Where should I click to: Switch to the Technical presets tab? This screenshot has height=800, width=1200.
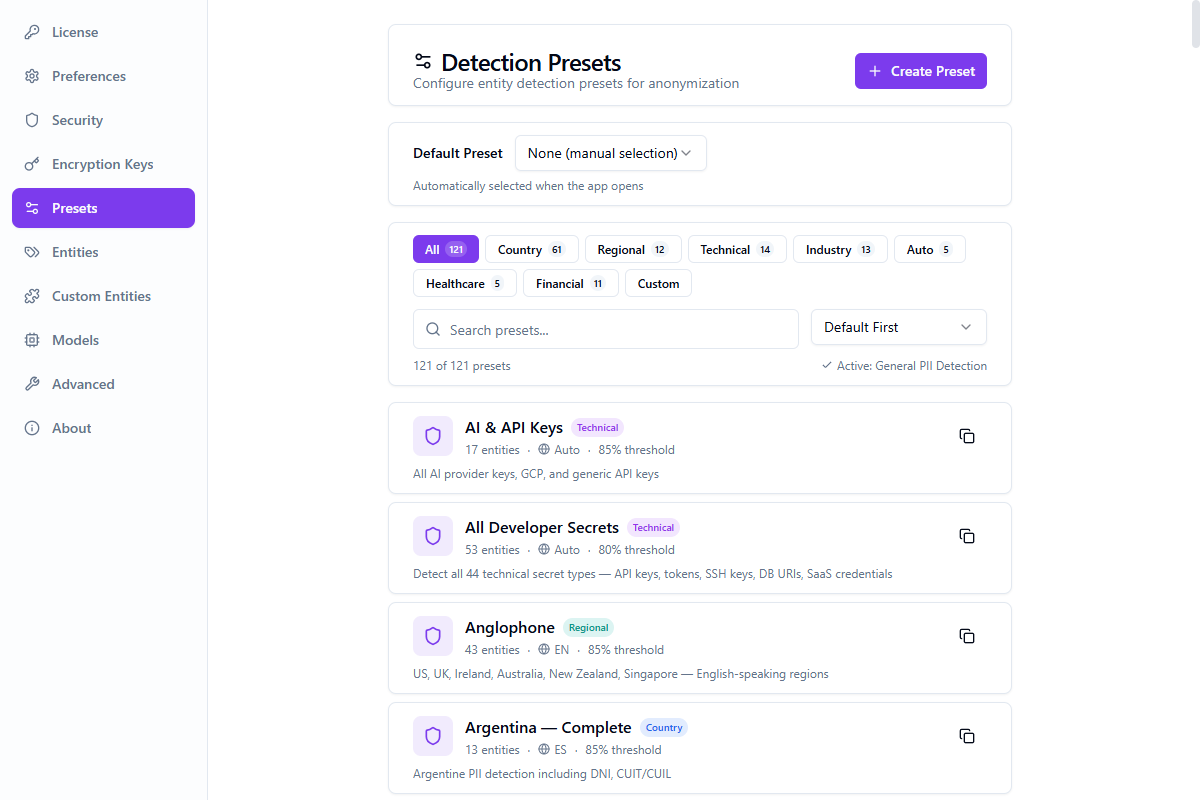pos(737,249)
